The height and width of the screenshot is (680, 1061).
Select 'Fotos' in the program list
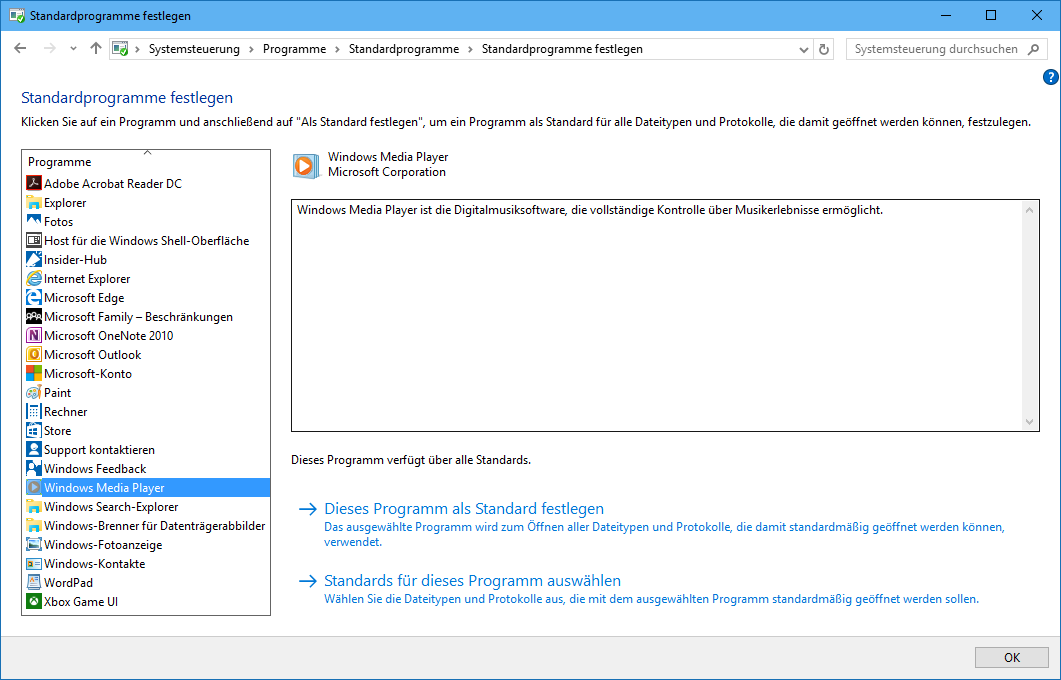point(58,221)
